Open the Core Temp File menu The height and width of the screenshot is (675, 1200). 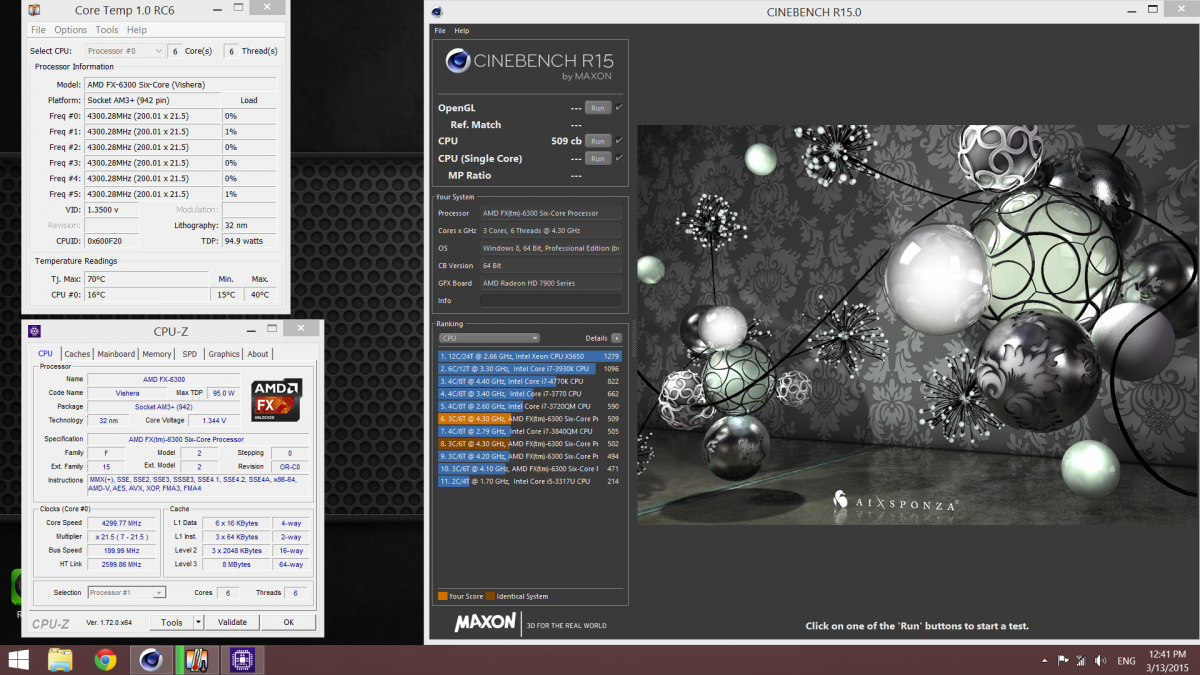(x=38, y=30)
